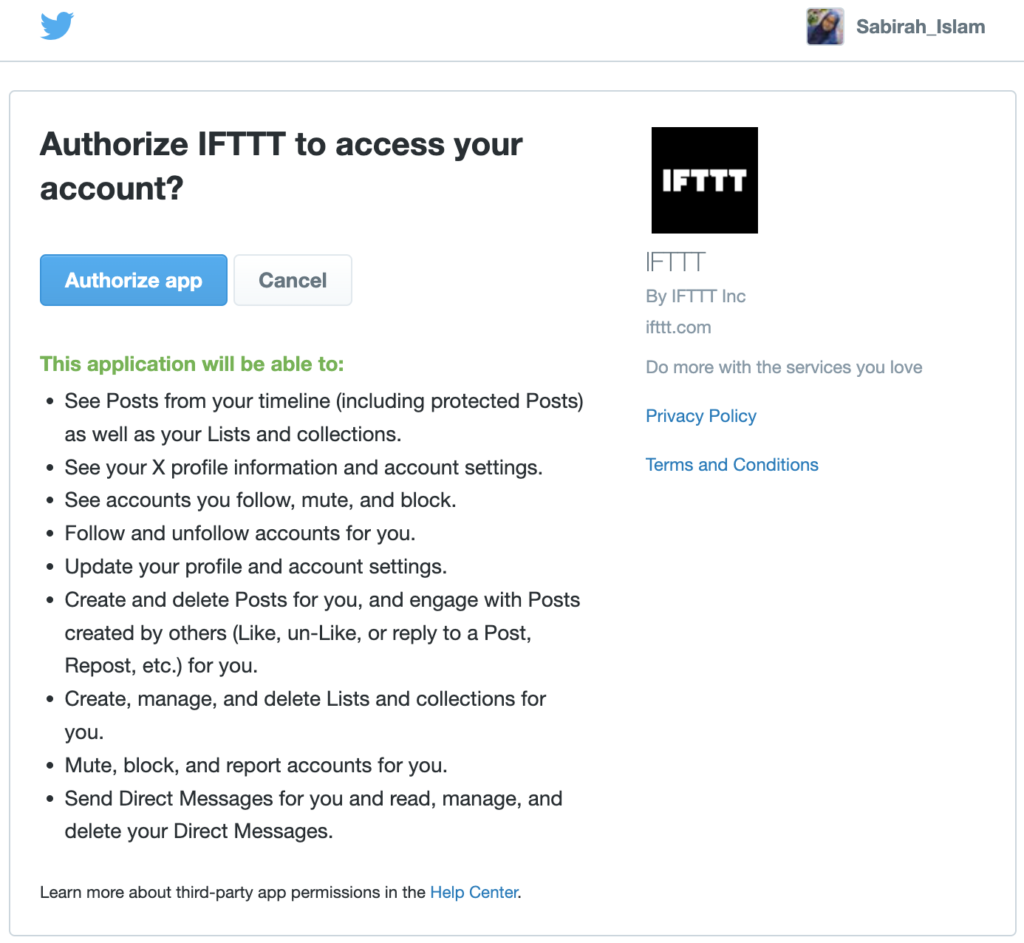This screenshot has width=1024, height=943.
Task: Select the "Follow and unfollow accounts" permission
Action: (x=239, y=533)
